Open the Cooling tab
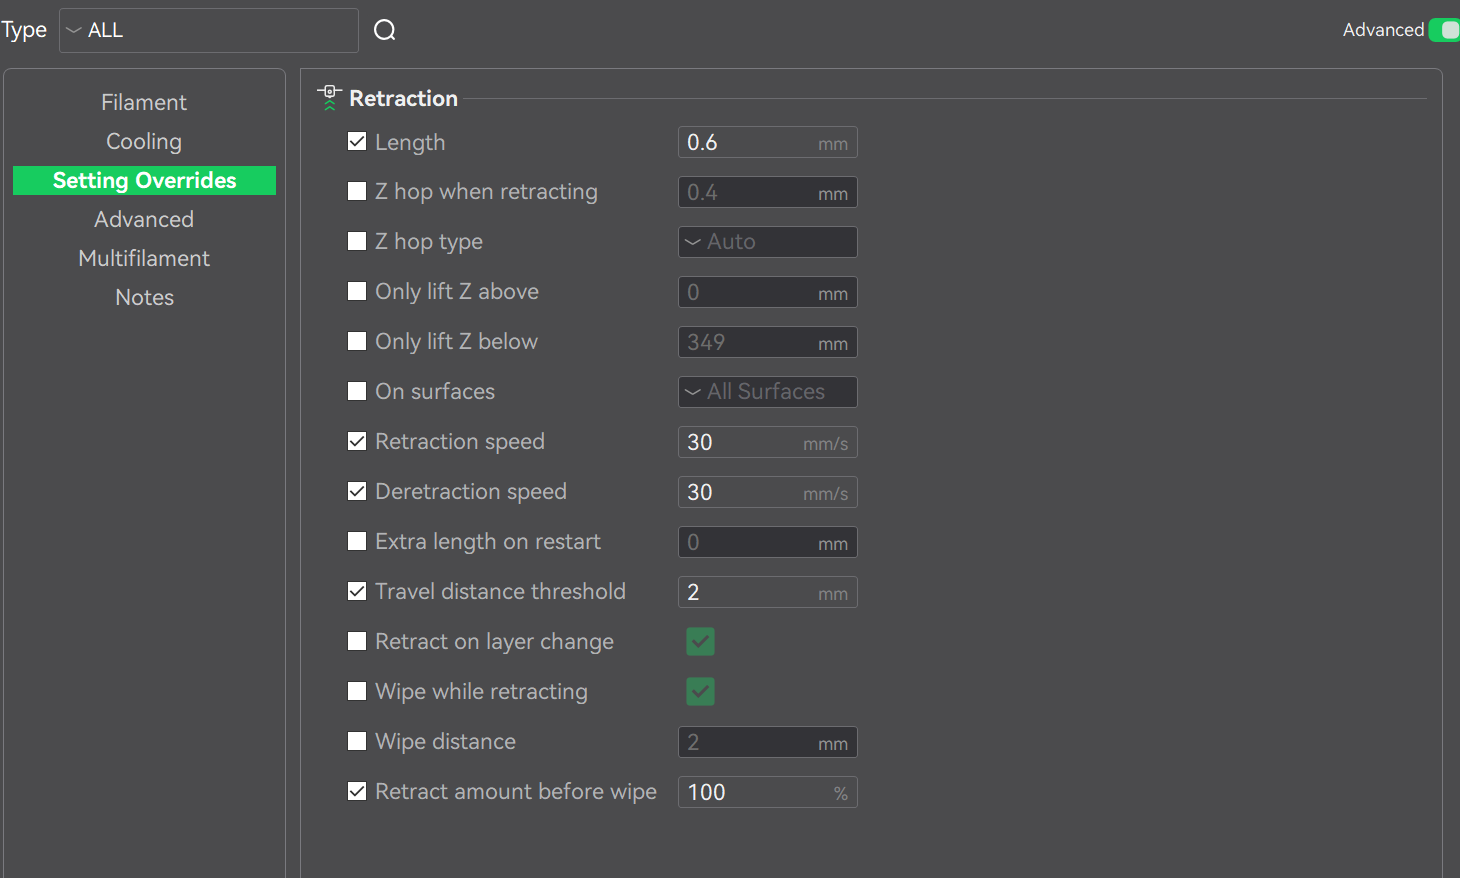Image resolution: width=1460 pixels, height=878 pixels. (x=144, y=141)
